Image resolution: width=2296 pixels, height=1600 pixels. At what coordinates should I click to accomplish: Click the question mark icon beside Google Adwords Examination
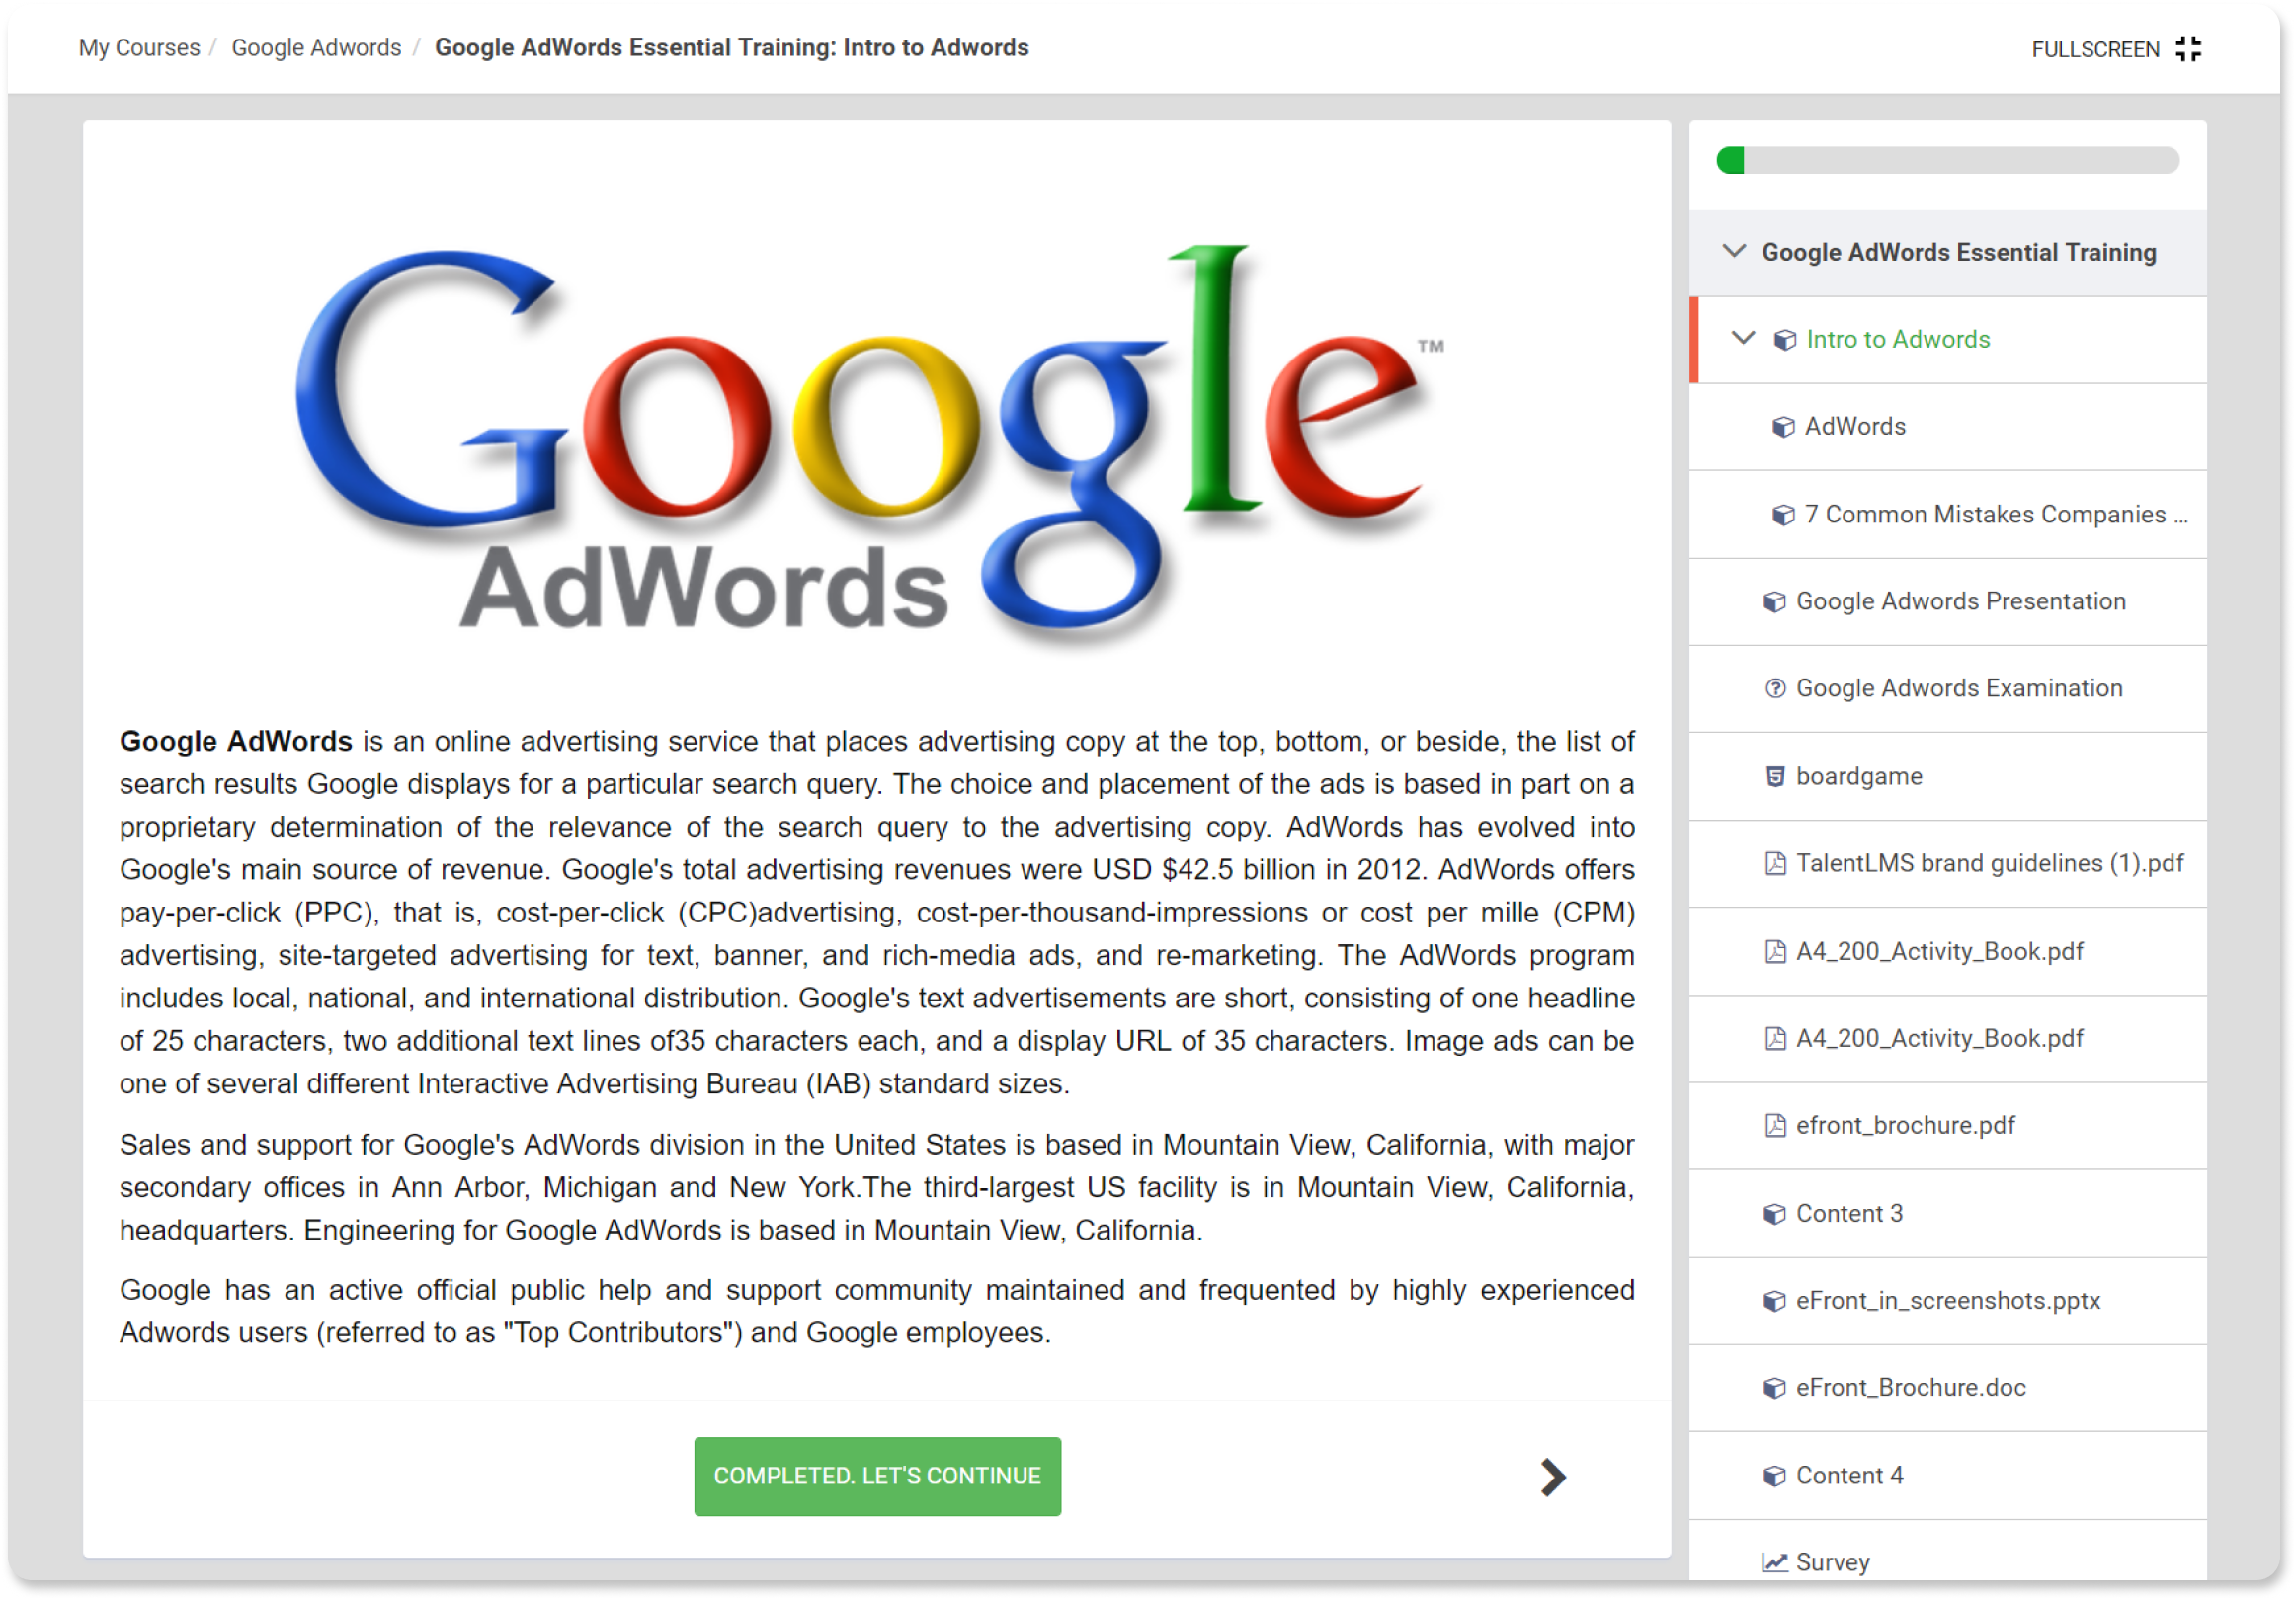(x=1775, y=689)
